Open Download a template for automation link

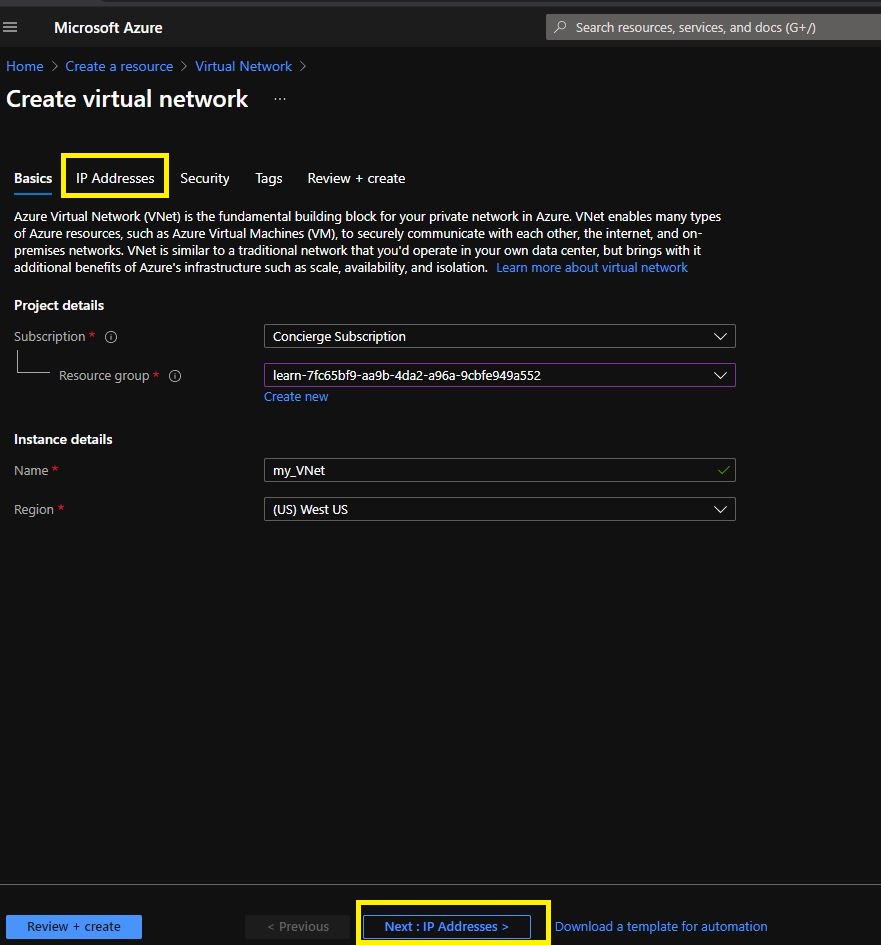(661, 926)
